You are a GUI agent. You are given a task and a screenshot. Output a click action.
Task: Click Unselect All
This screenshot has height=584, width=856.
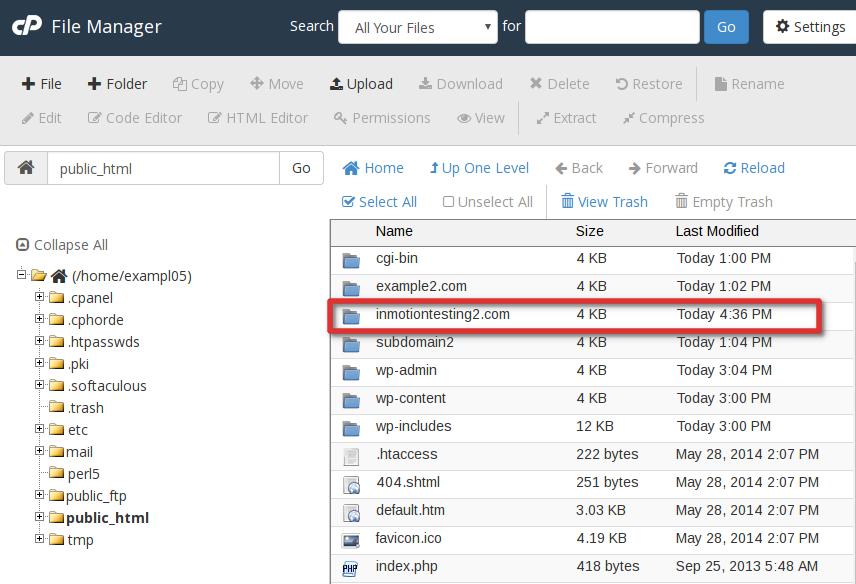point(487,201)
